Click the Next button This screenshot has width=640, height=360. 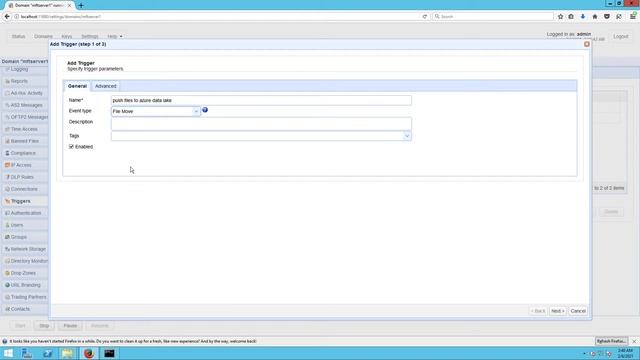pos(558,311)
